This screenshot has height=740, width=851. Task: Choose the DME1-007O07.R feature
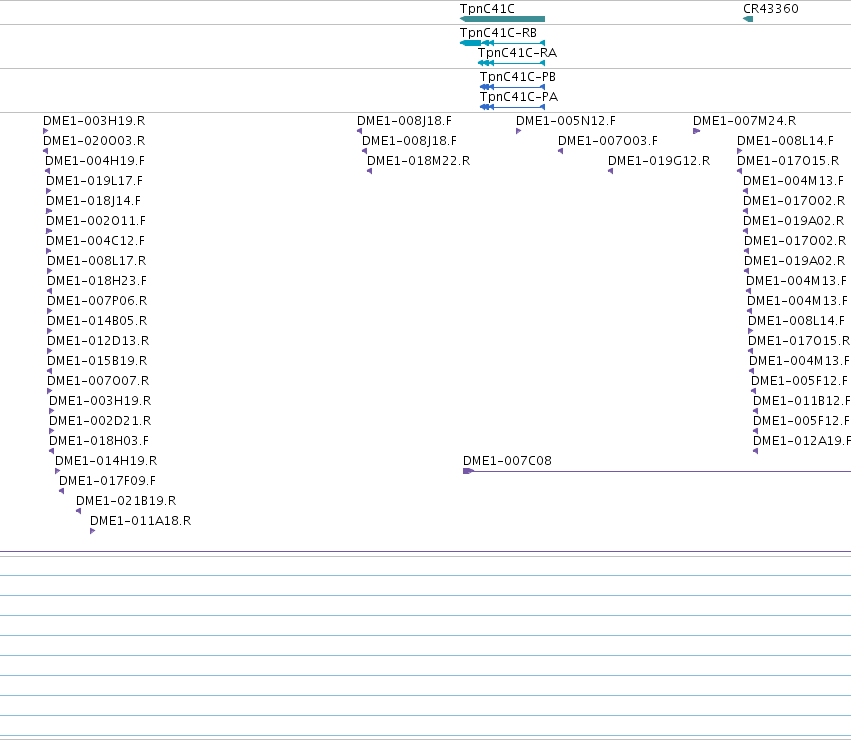pyautogui.click(x=98, y=381)
